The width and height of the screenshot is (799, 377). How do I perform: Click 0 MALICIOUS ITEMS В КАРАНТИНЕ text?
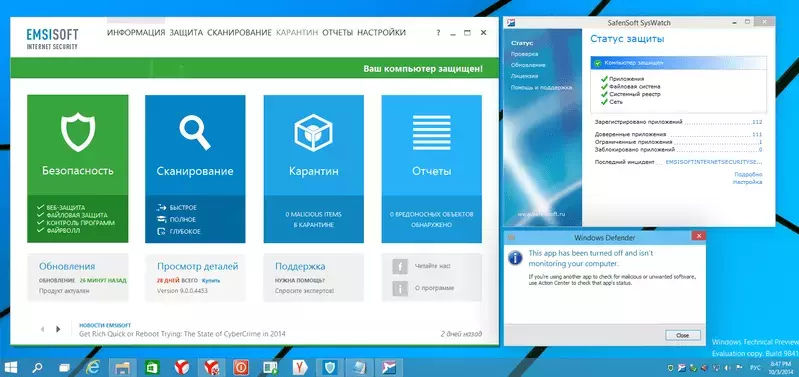pyautogui.click(x=313, y=220)
